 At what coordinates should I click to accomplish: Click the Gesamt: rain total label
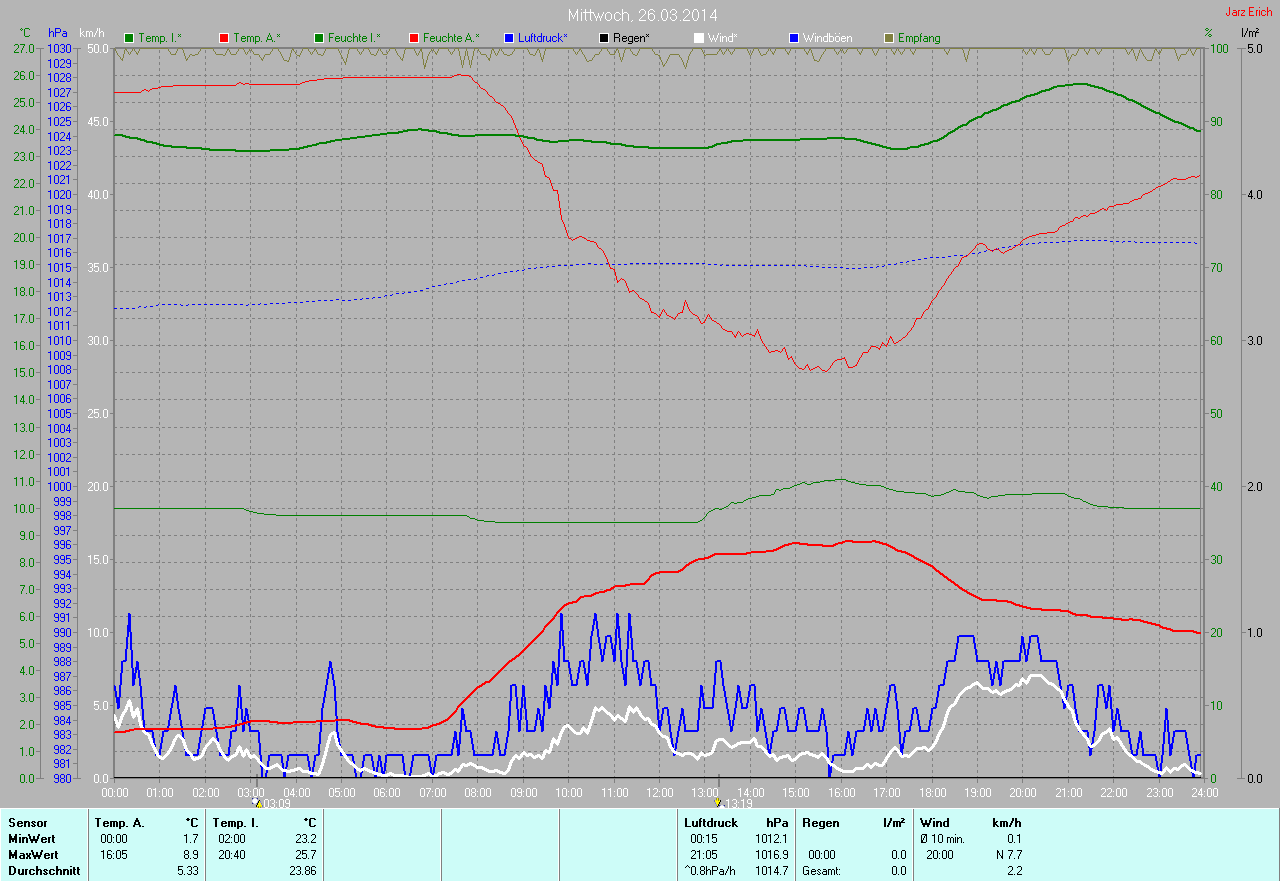pos(822,870)
